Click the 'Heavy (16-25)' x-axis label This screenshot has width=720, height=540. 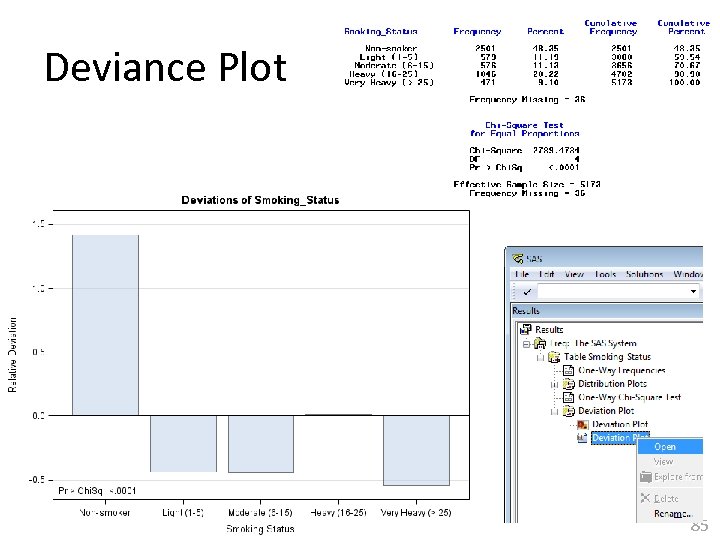pos(338,512)
